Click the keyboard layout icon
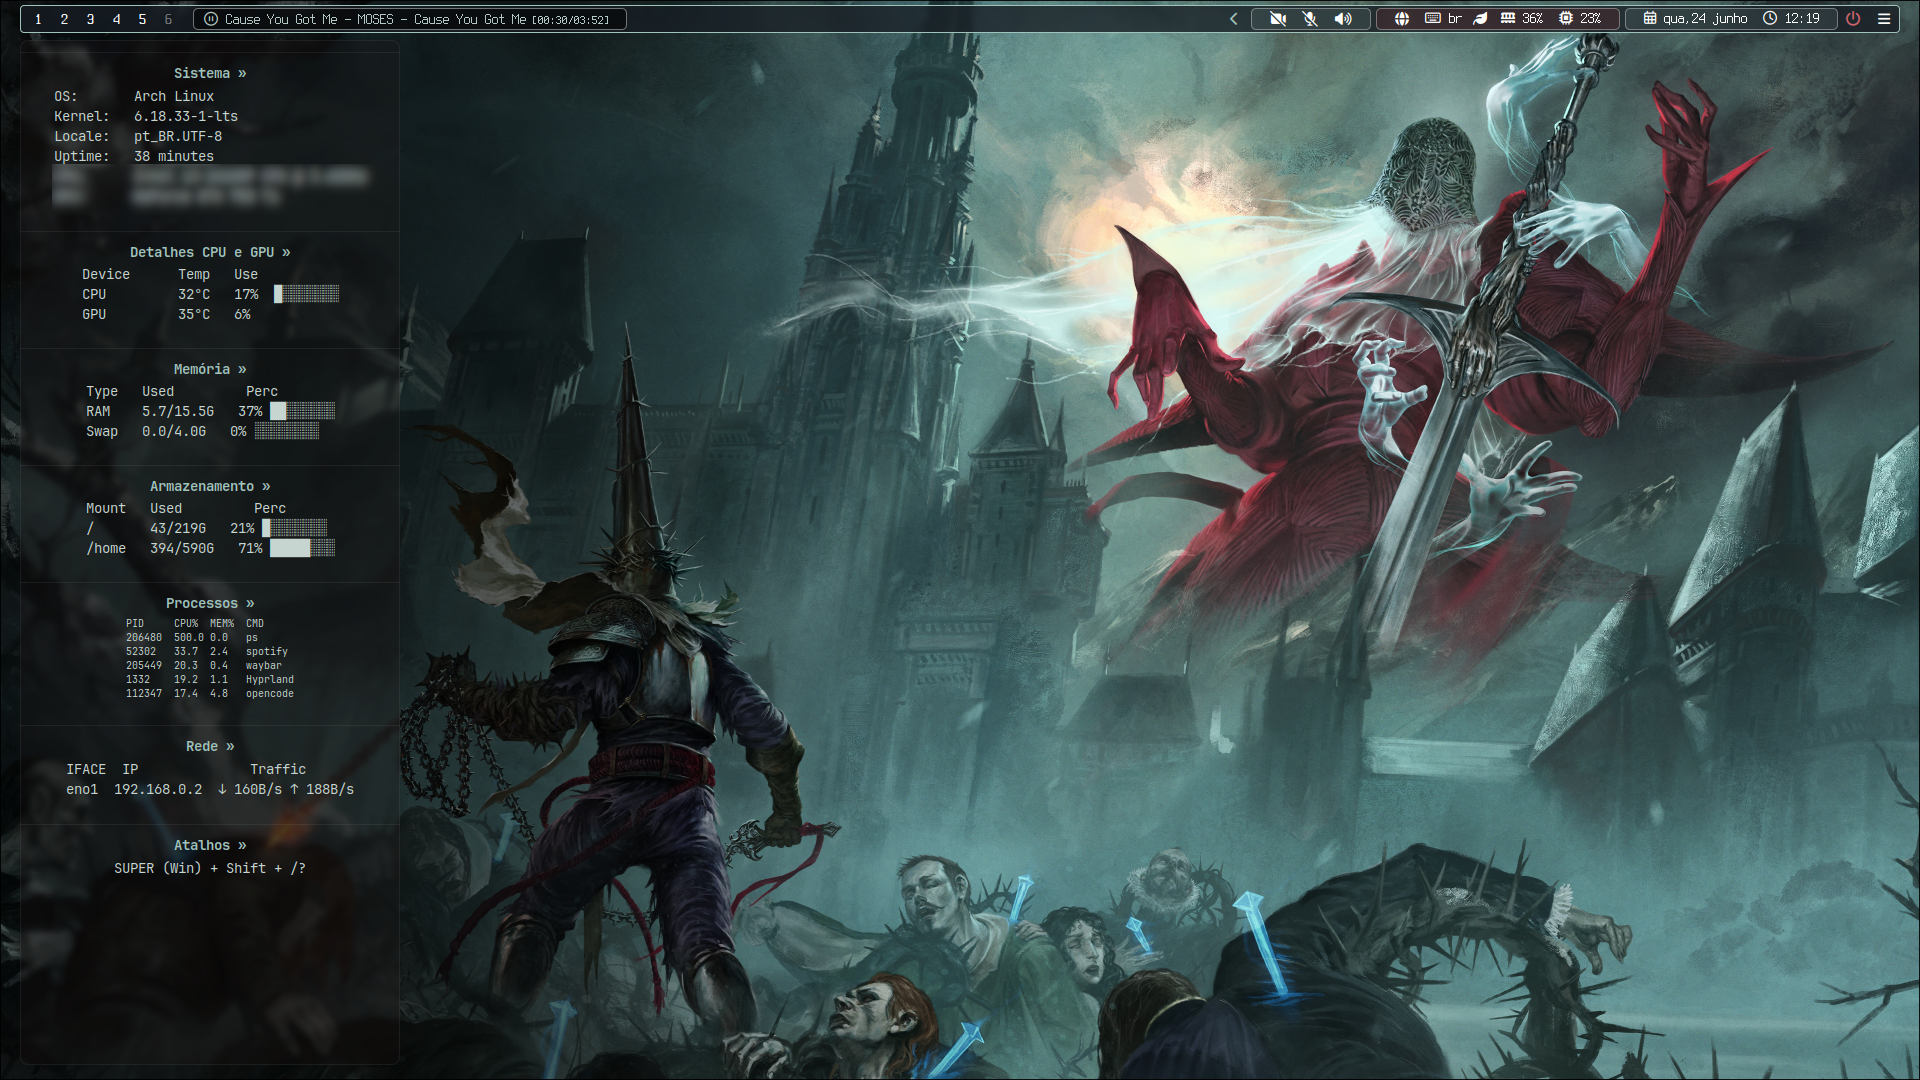Image resolution: width=1920 pixels, height=1080 pixels. [x=1432, y=19]
